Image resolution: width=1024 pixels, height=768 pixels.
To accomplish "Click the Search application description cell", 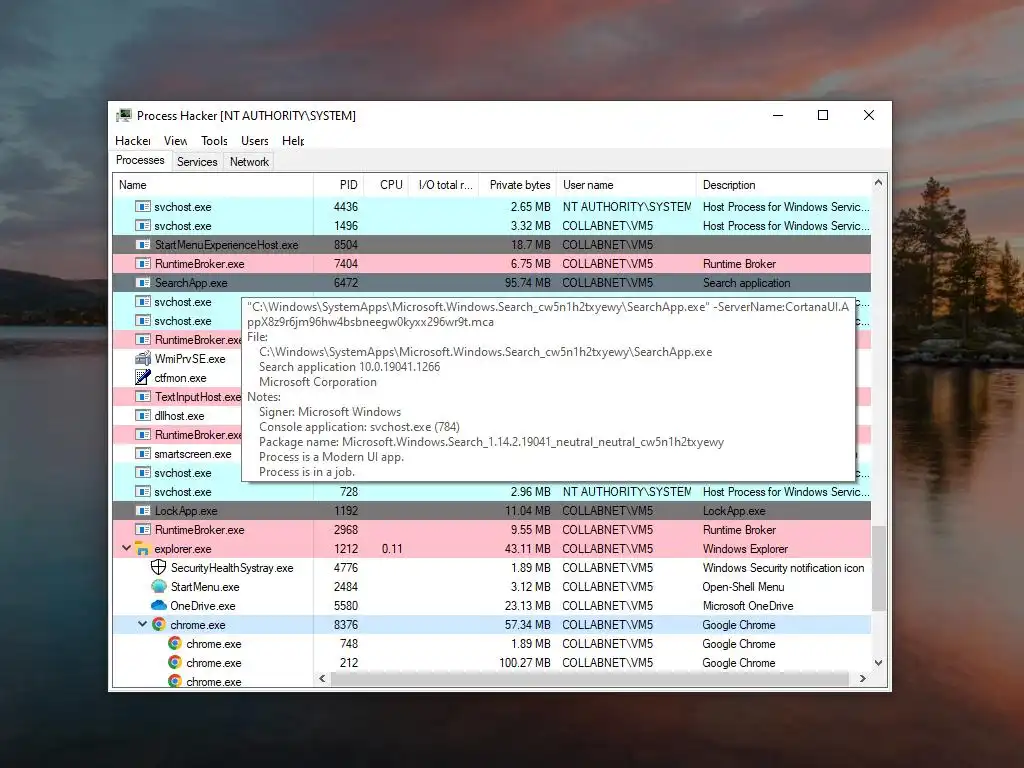I will click(x=746, y=282).
